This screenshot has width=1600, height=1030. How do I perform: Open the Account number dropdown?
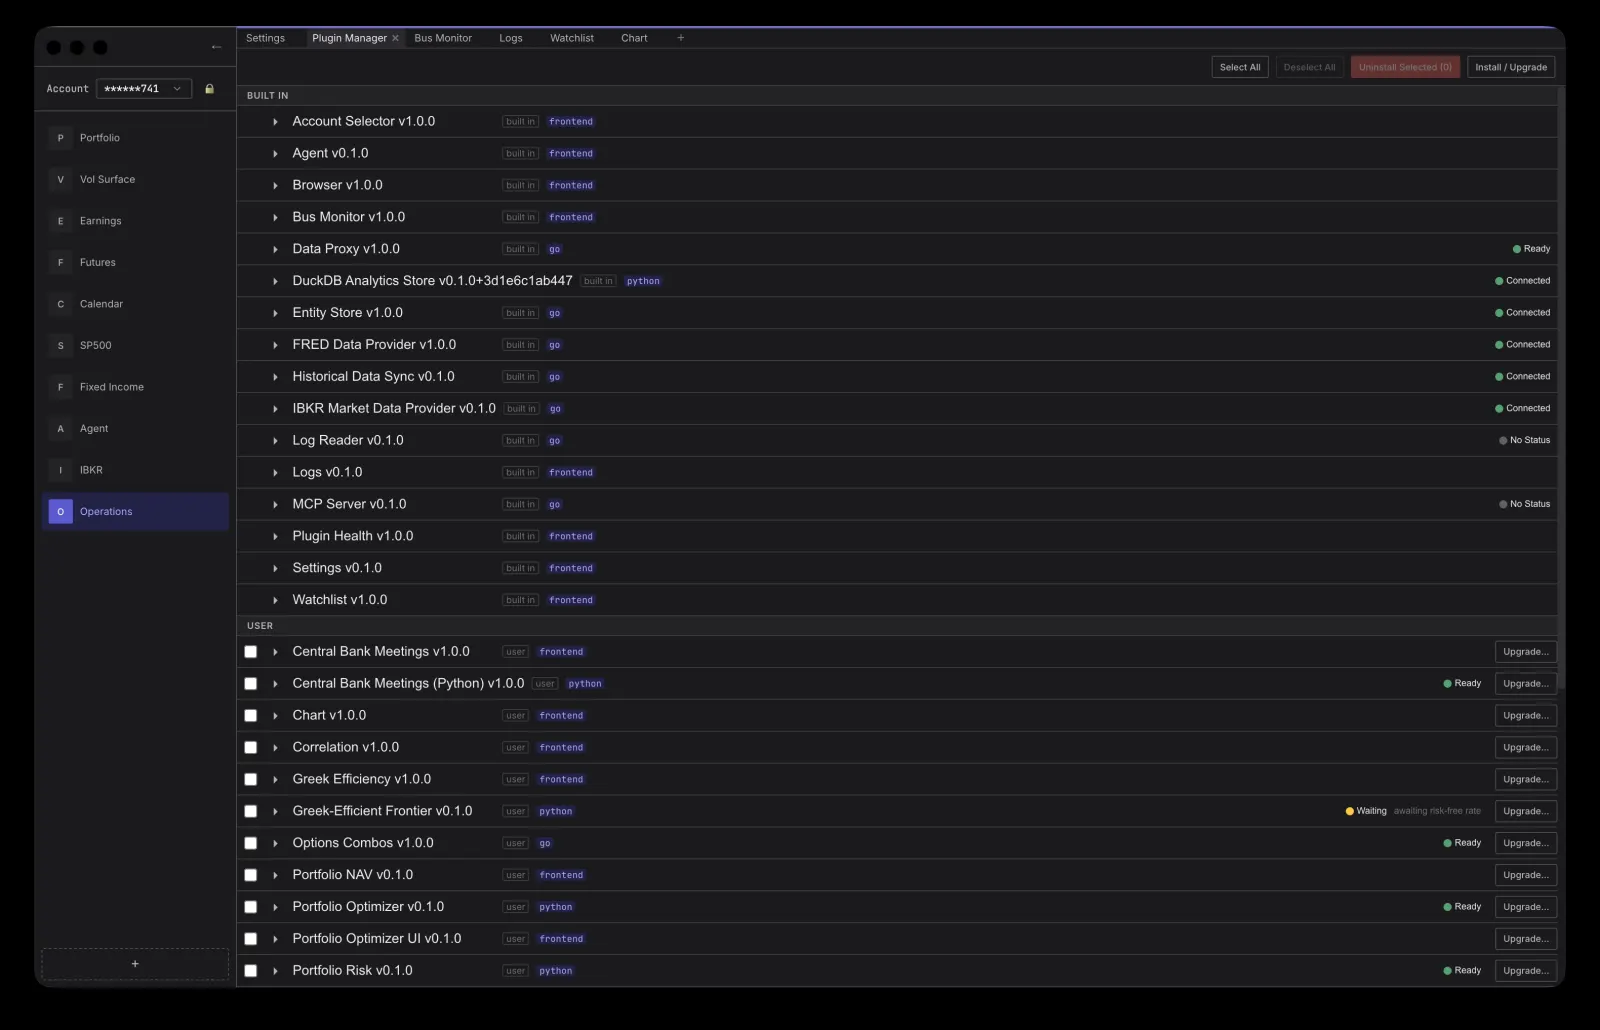144,89
